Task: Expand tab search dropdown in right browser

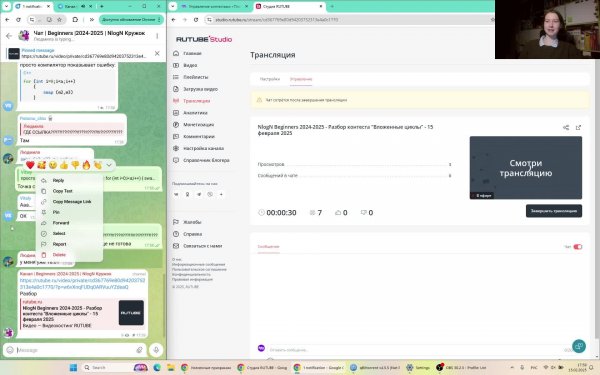Action: click(x=173, y=7)
